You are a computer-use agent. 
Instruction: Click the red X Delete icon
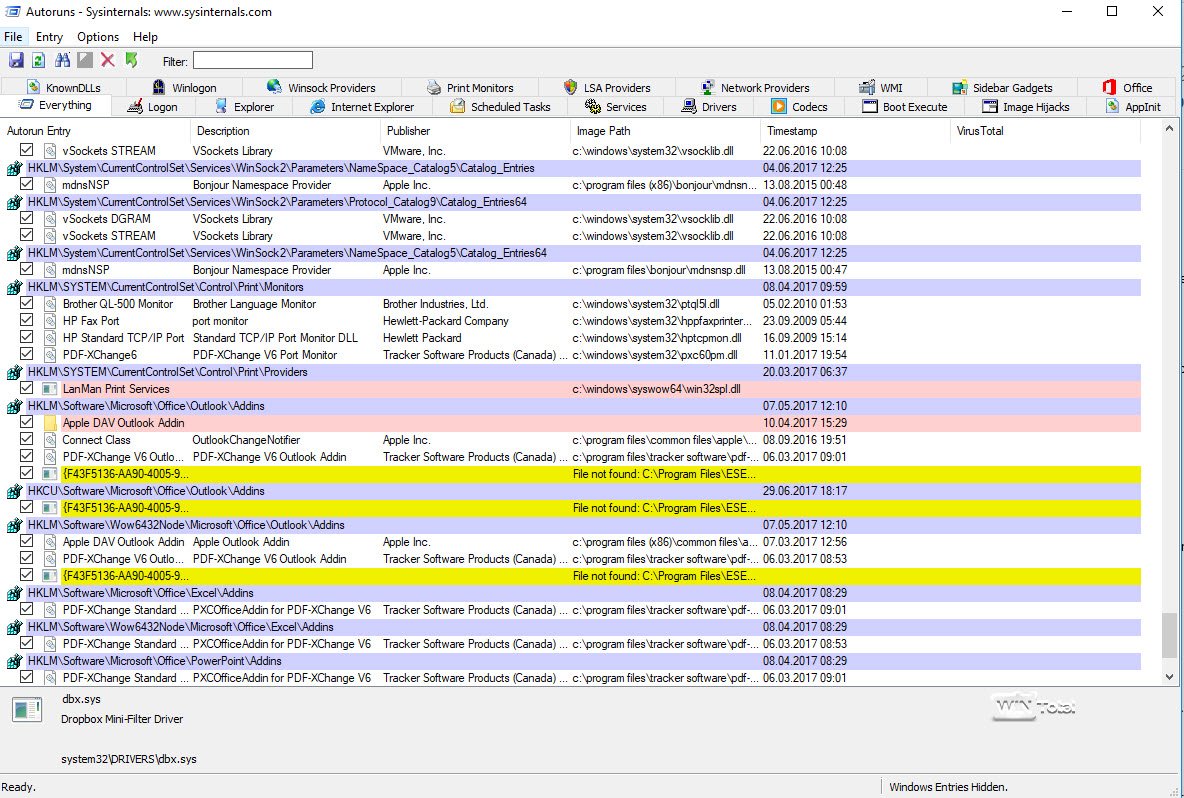pos(108,61)
